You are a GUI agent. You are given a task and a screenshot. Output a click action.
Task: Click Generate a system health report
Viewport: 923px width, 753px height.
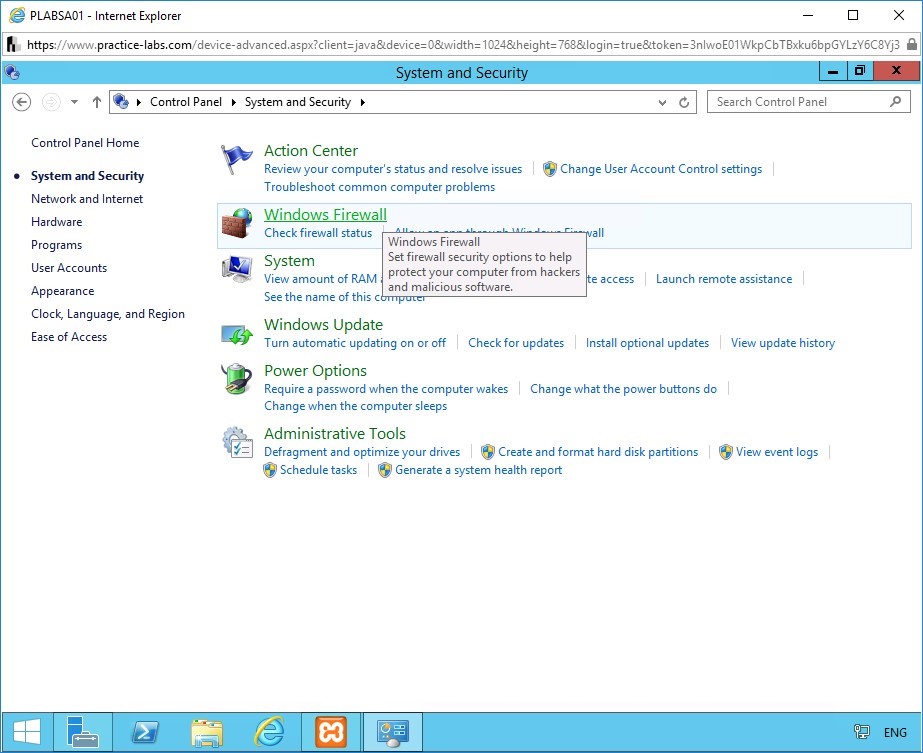coord(479,470)
